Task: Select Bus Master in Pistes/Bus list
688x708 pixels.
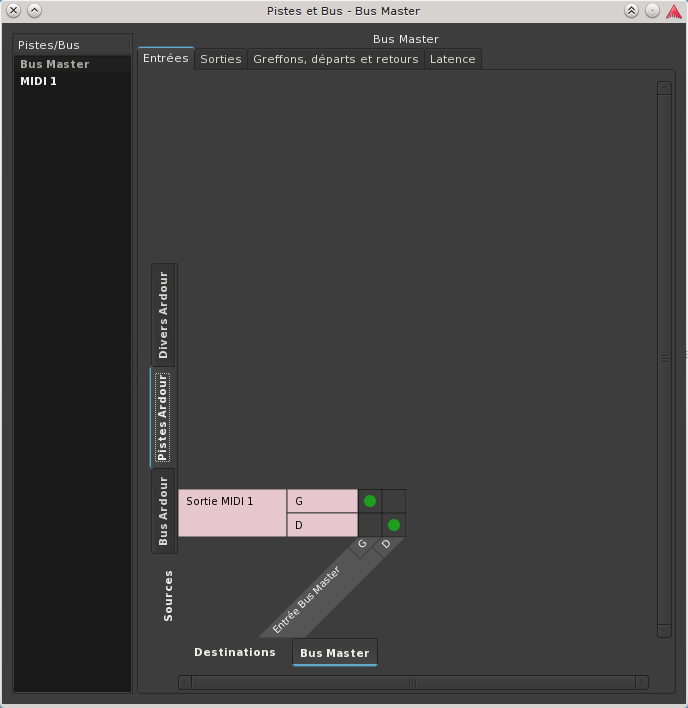Action: 72,64
